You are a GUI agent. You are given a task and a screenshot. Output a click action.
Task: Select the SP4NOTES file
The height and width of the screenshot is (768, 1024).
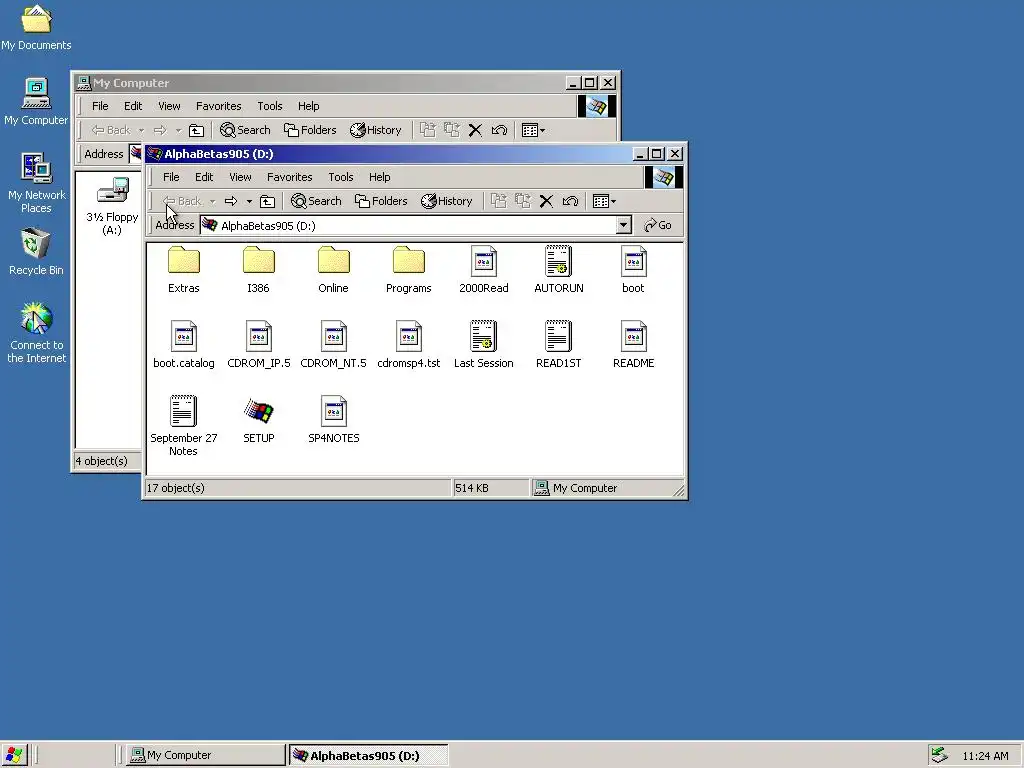pos(334,420)
